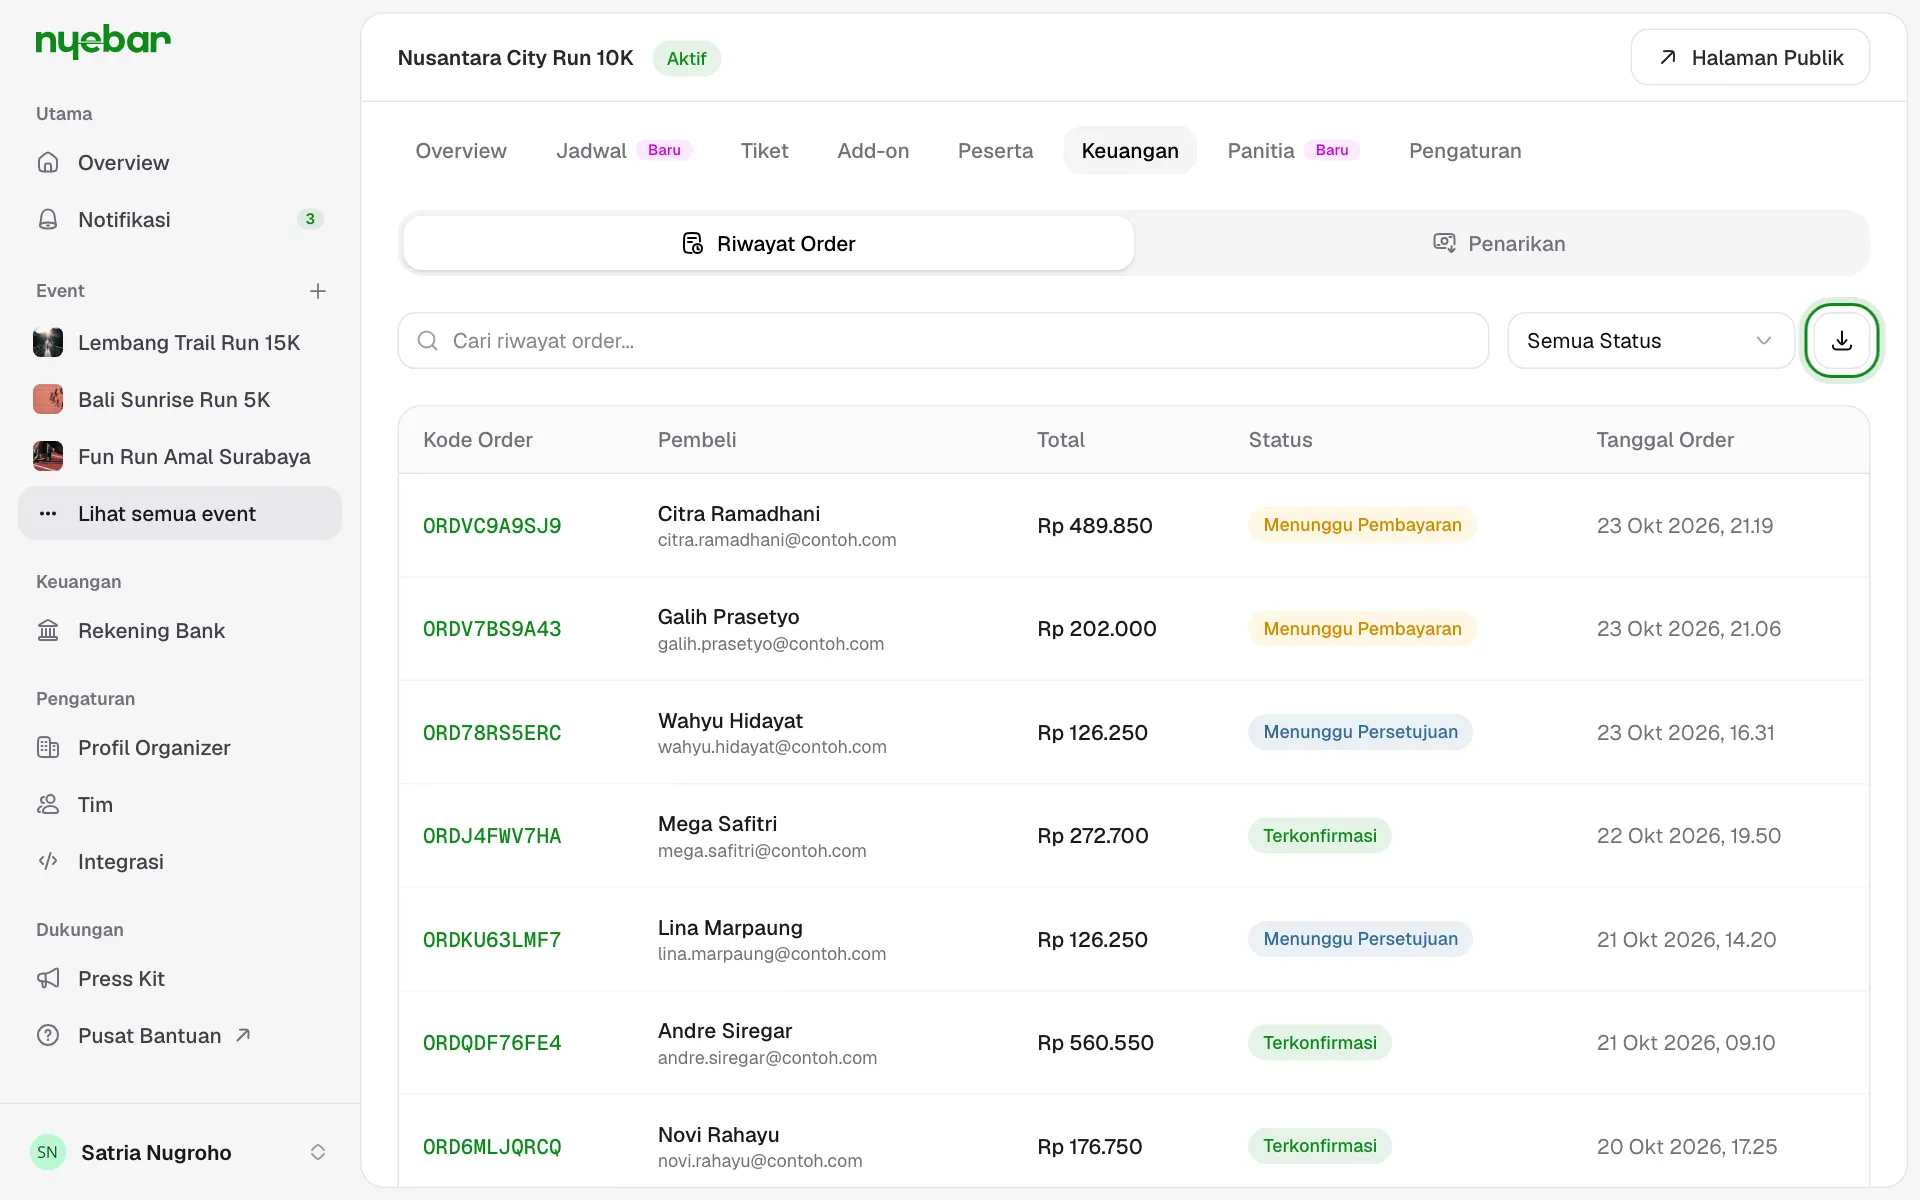The width and height of the screenshot is (1920, 1200).
Task: Open order ORDV7BS9A43
Action: 492,629
